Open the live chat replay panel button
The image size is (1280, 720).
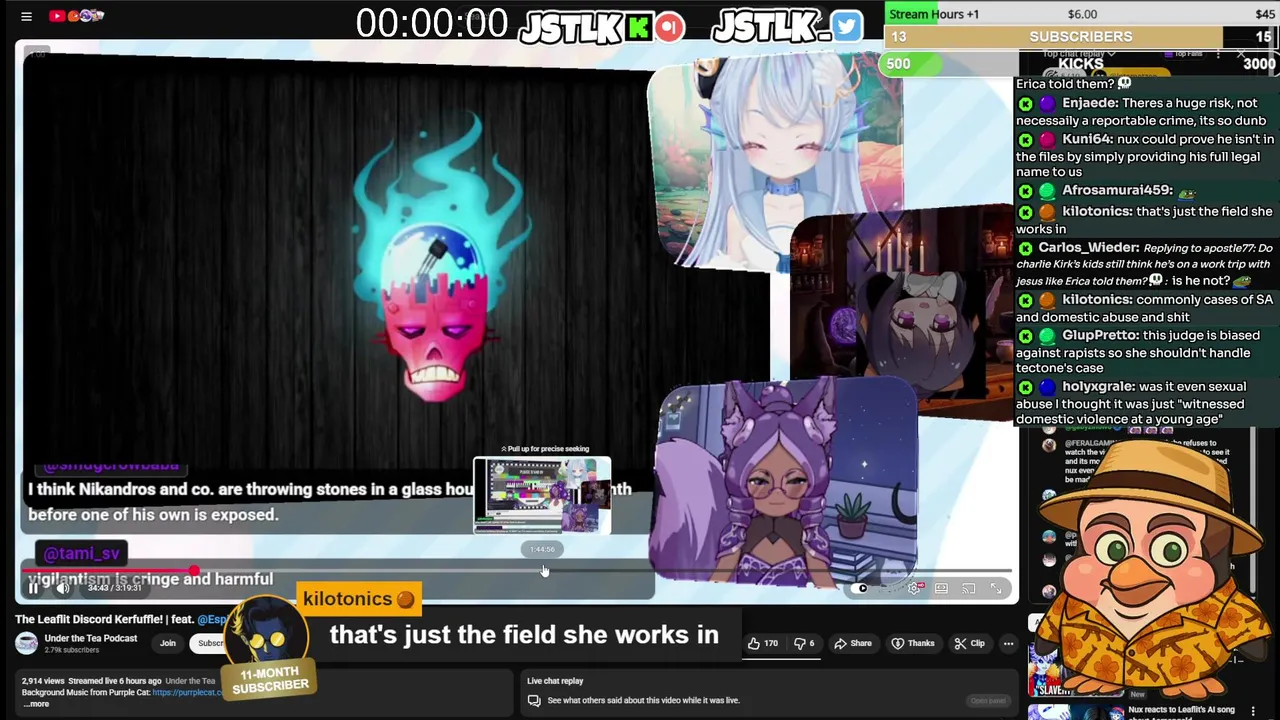pos(987,700)
